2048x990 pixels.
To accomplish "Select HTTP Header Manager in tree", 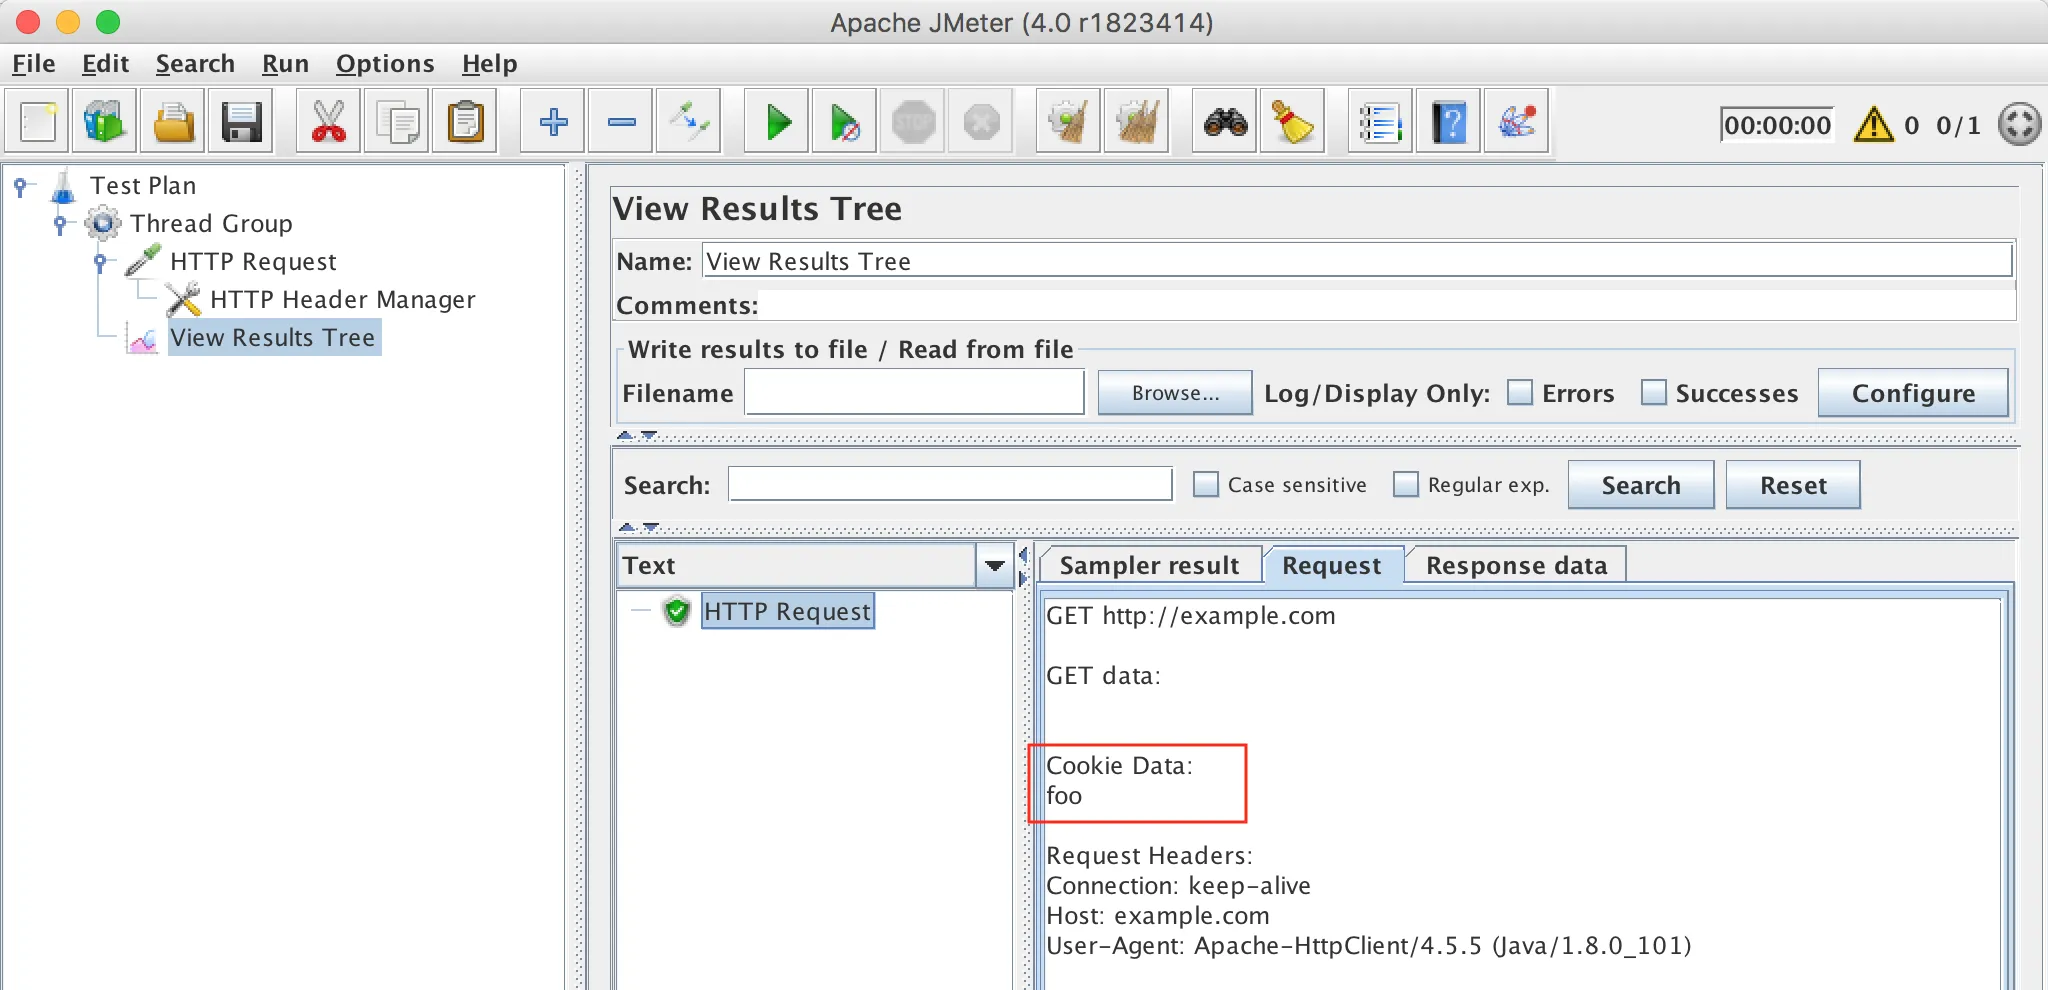I will tap(342, 300).
